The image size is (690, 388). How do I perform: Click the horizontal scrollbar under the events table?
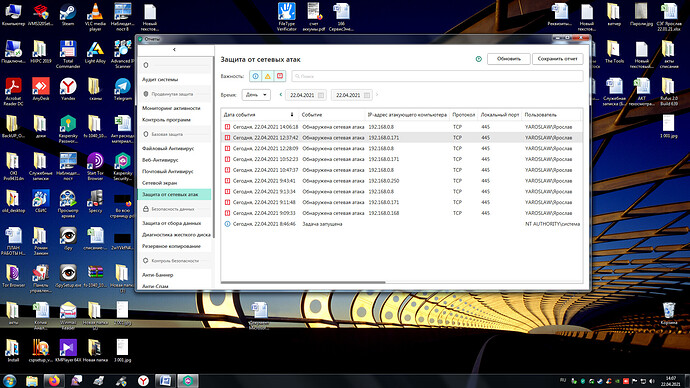pos(303,282)
